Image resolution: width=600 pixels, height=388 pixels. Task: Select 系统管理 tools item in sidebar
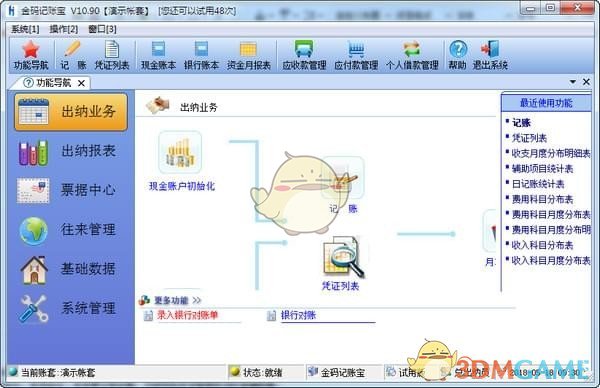point(71,308)
